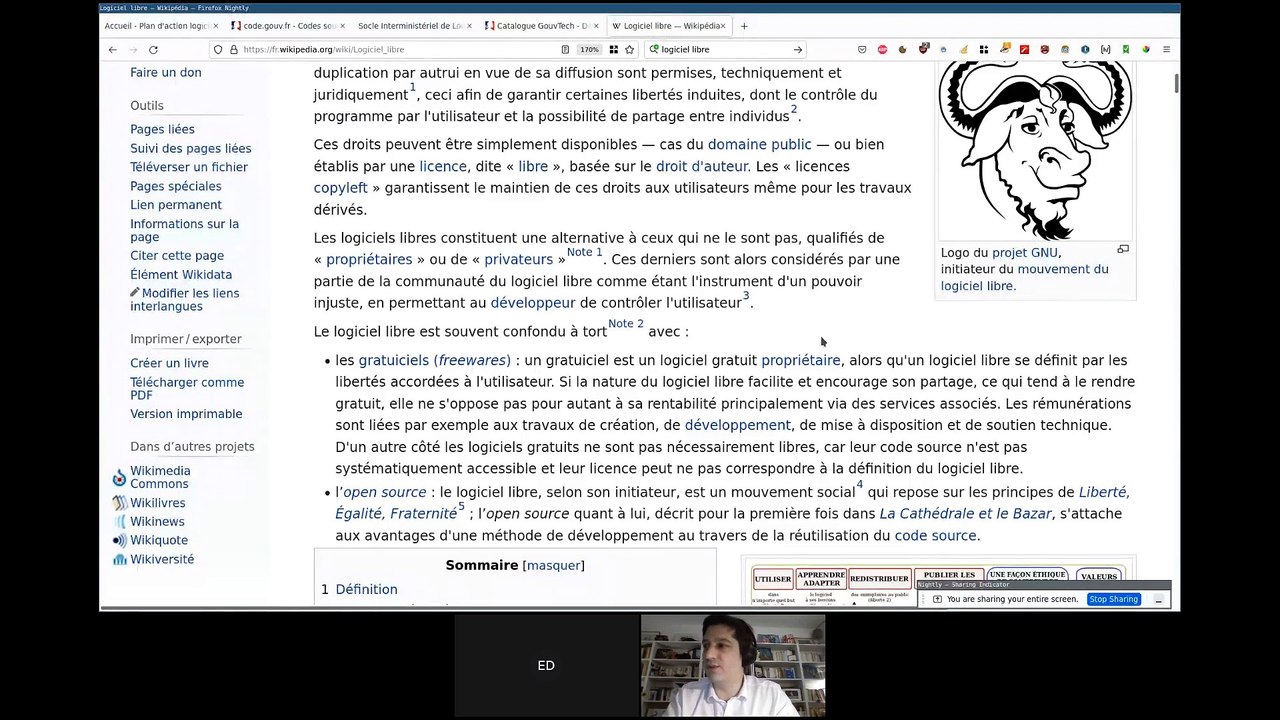Open mouvement du logiciel libre link

click(x=1024, y=277)
